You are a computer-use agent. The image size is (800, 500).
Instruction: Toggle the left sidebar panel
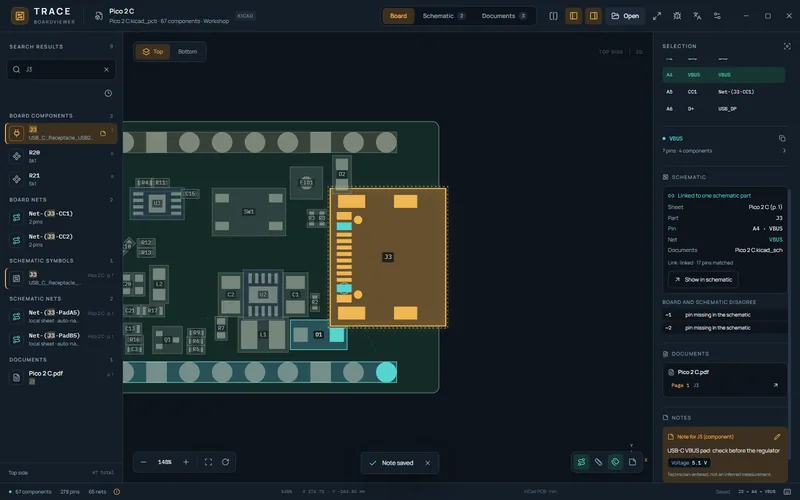(573, 16)
